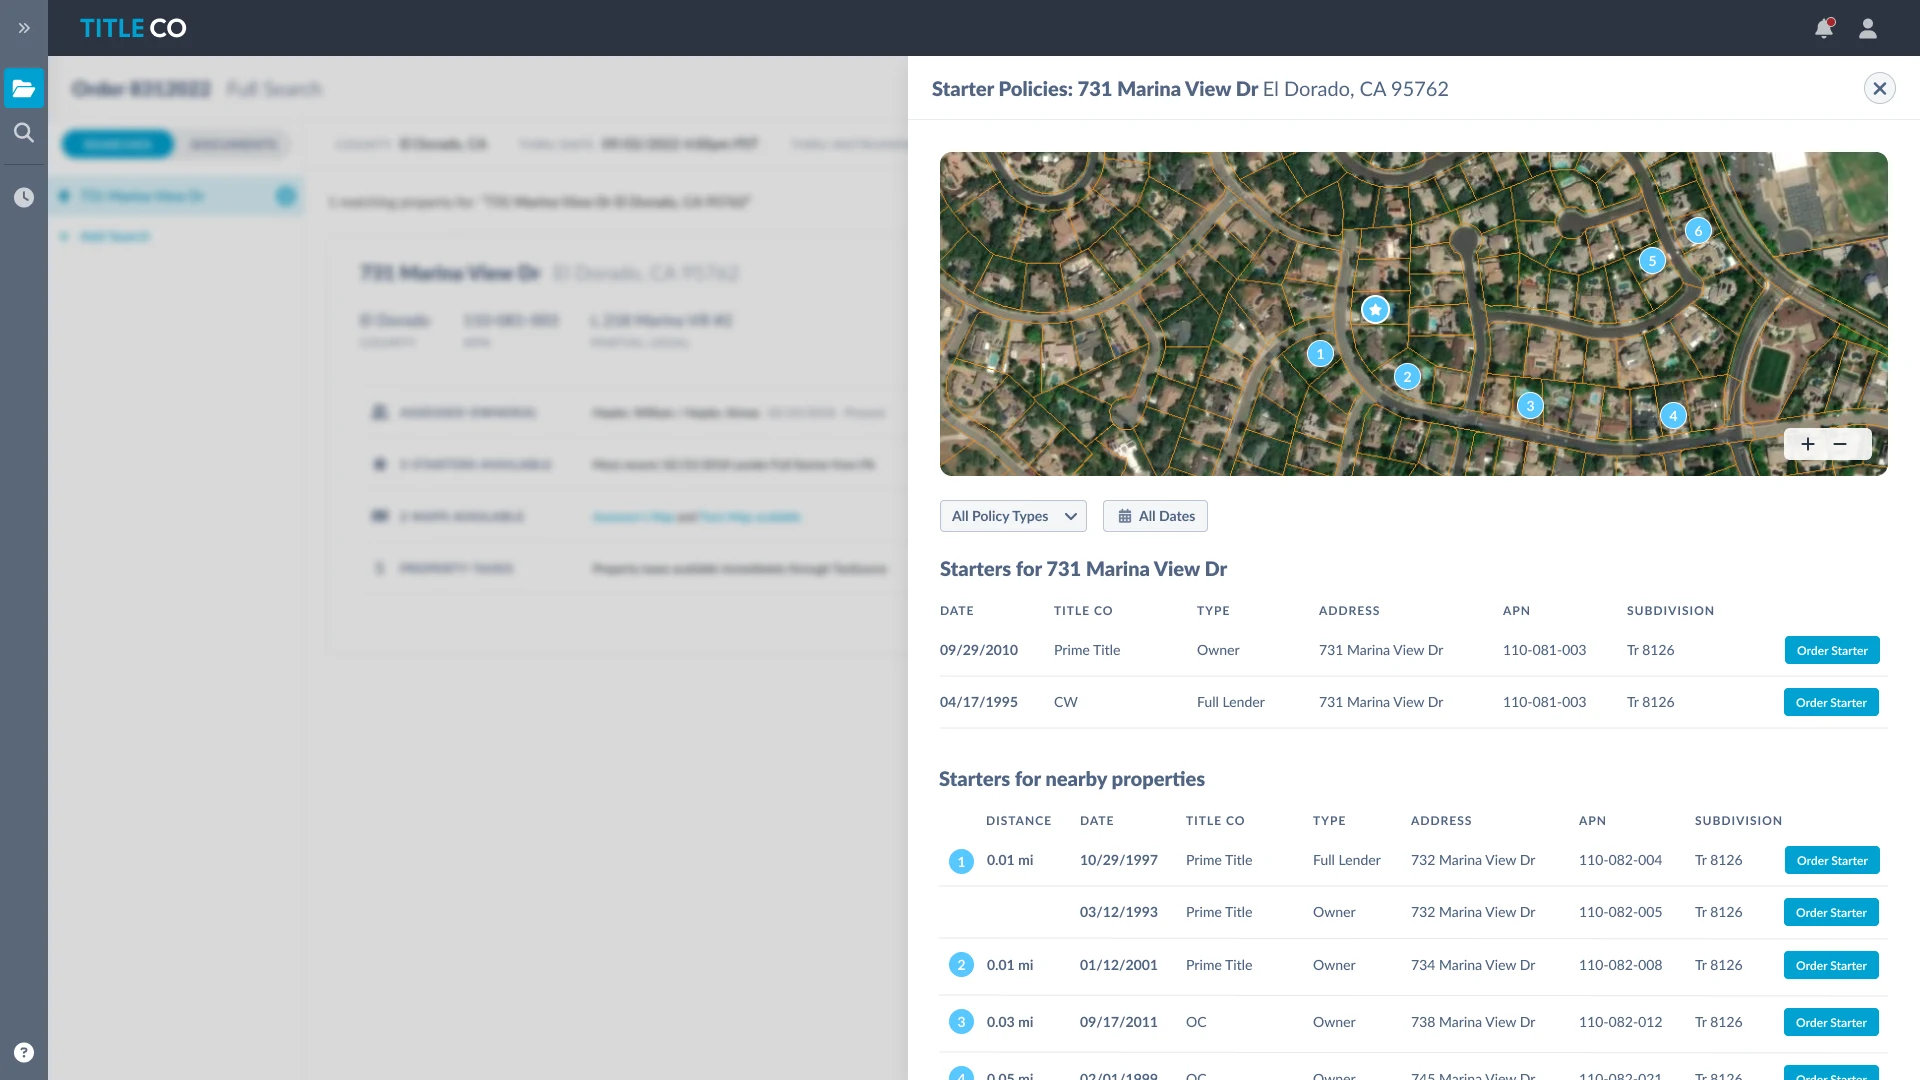
Task: Select numbered badge 1 in nearby list
Action: pyautogui.click(x=961, y=861)
